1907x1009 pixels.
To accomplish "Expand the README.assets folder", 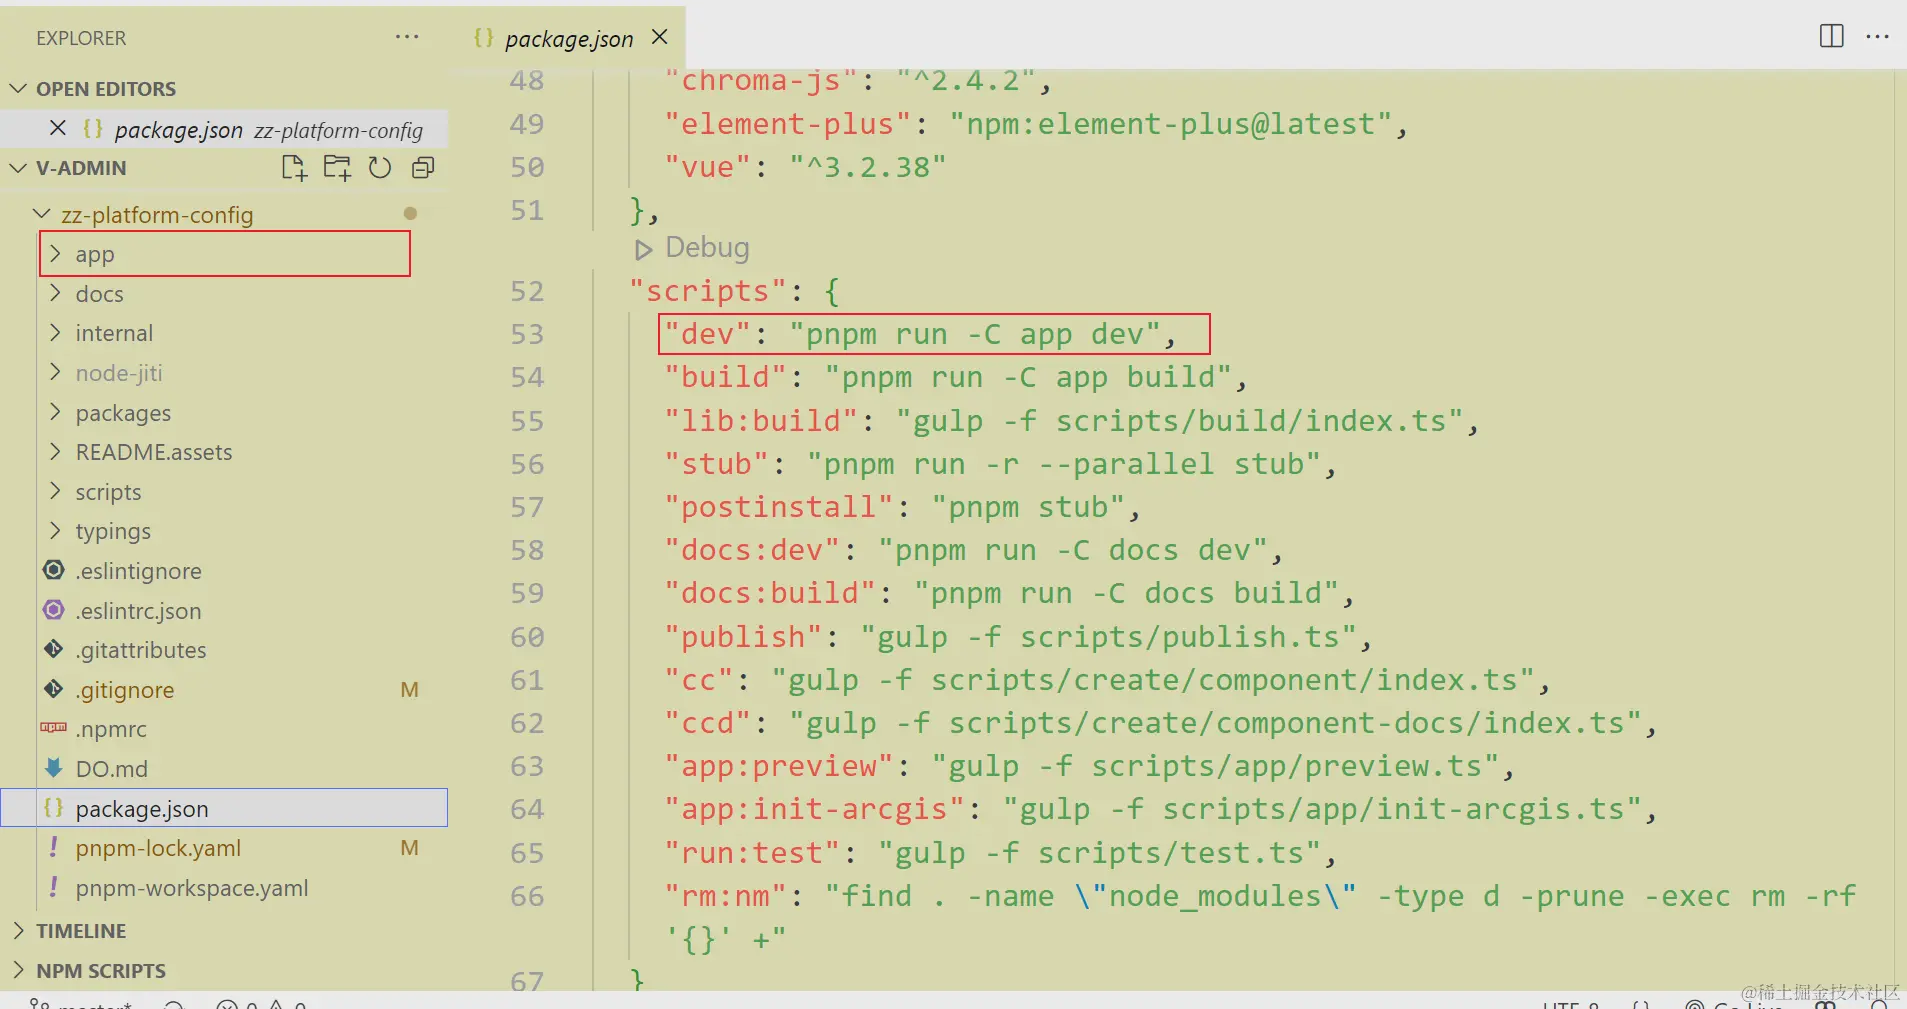I will [56, 451].
